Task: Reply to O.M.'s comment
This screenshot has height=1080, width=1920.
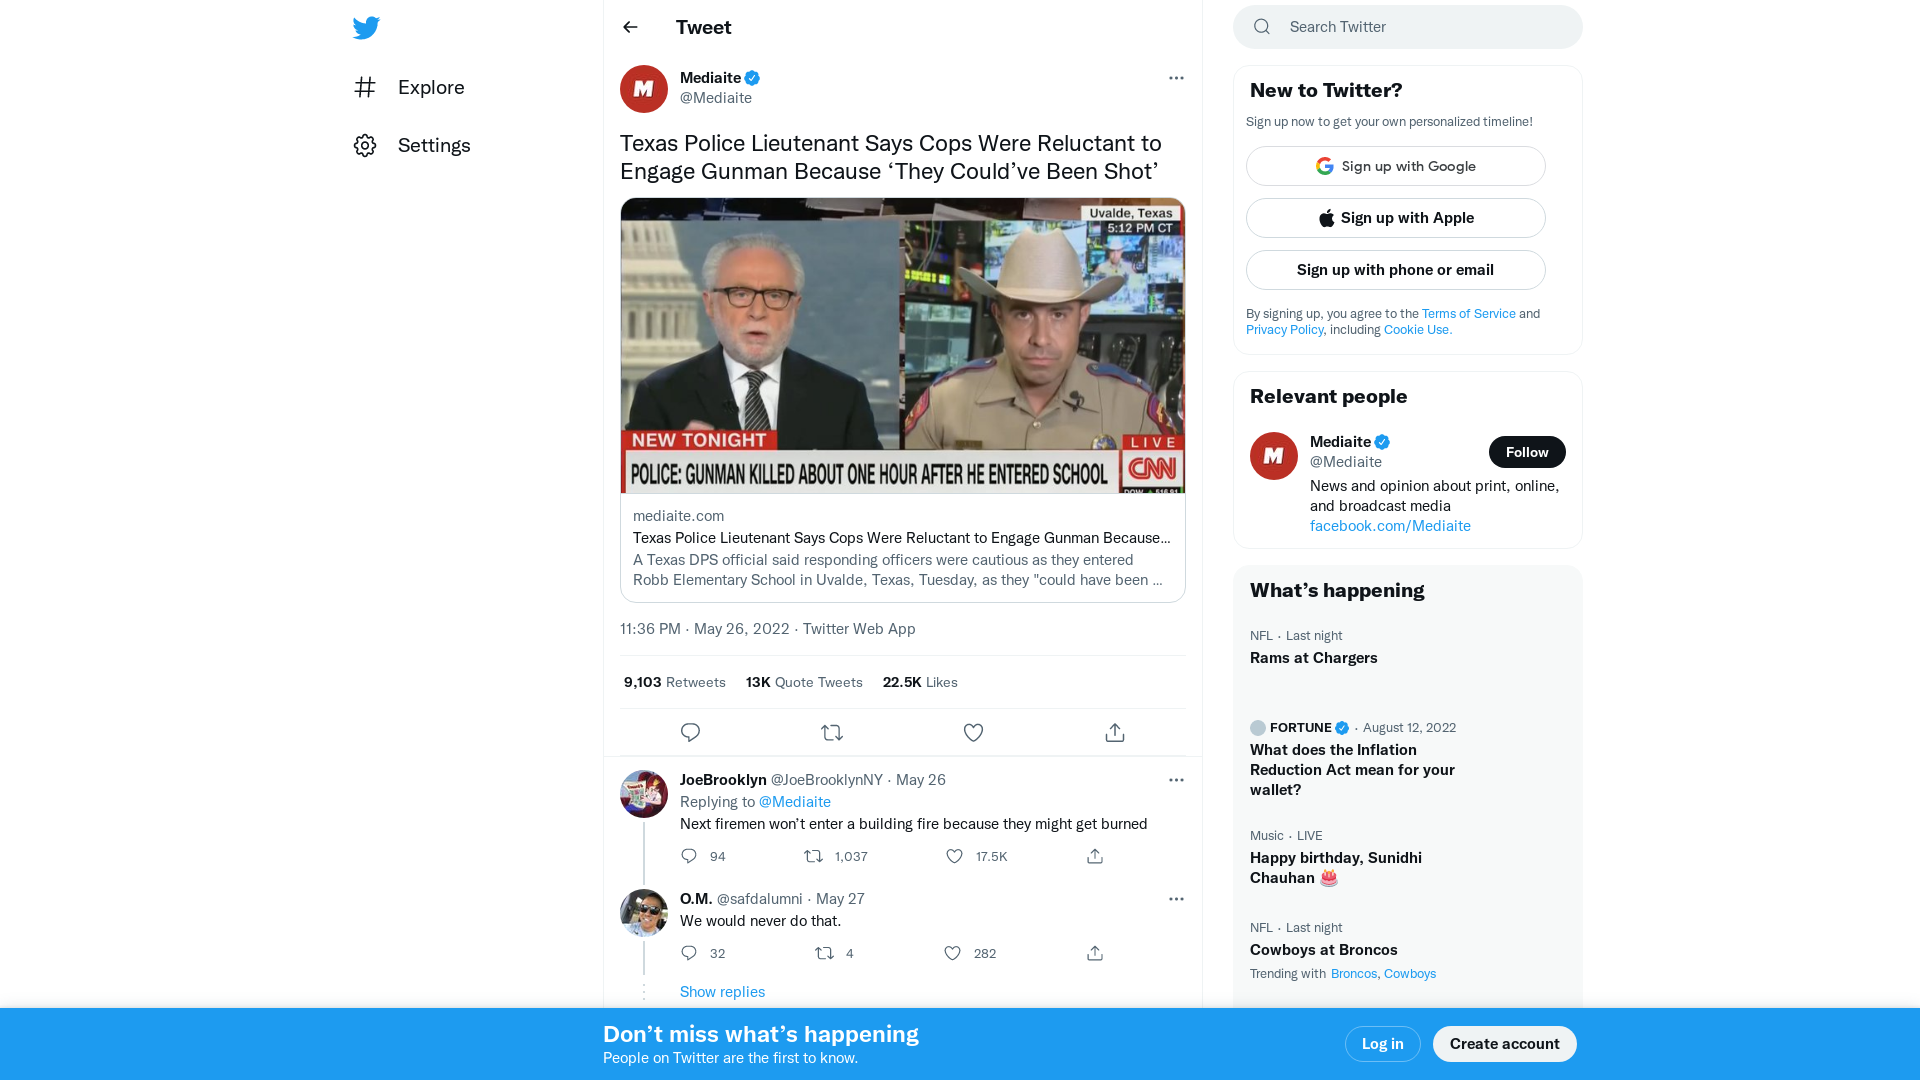Action: pos(689,953)
